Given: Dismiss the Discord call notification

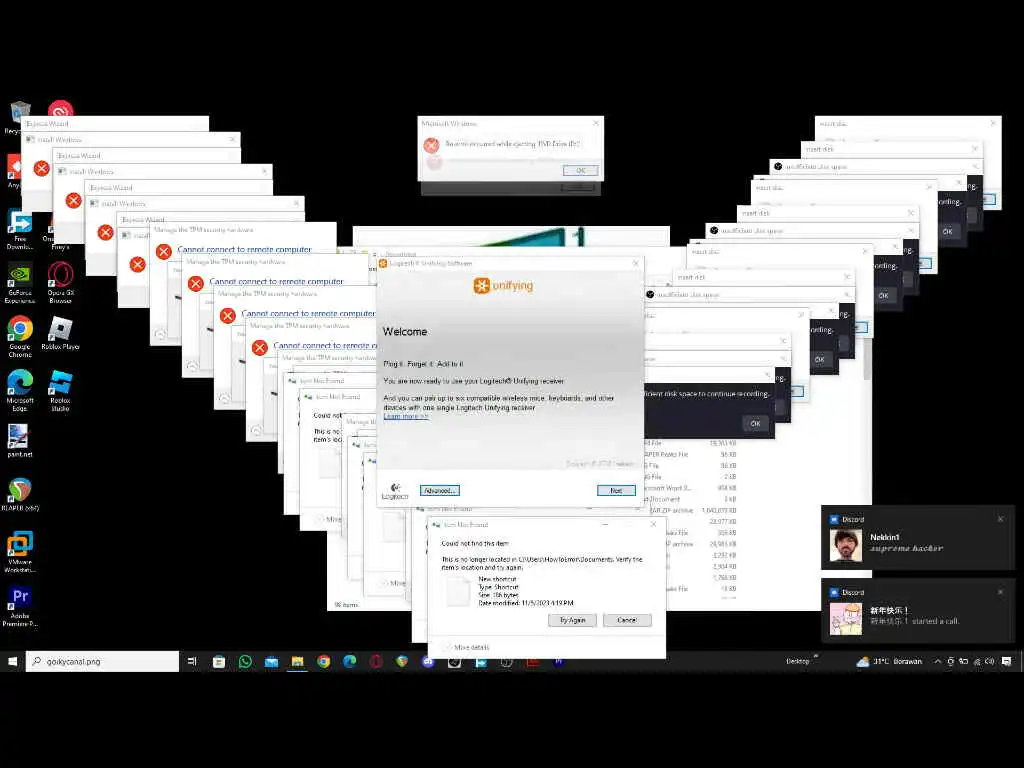Looking at the screenshot, I should point(1000,592).
